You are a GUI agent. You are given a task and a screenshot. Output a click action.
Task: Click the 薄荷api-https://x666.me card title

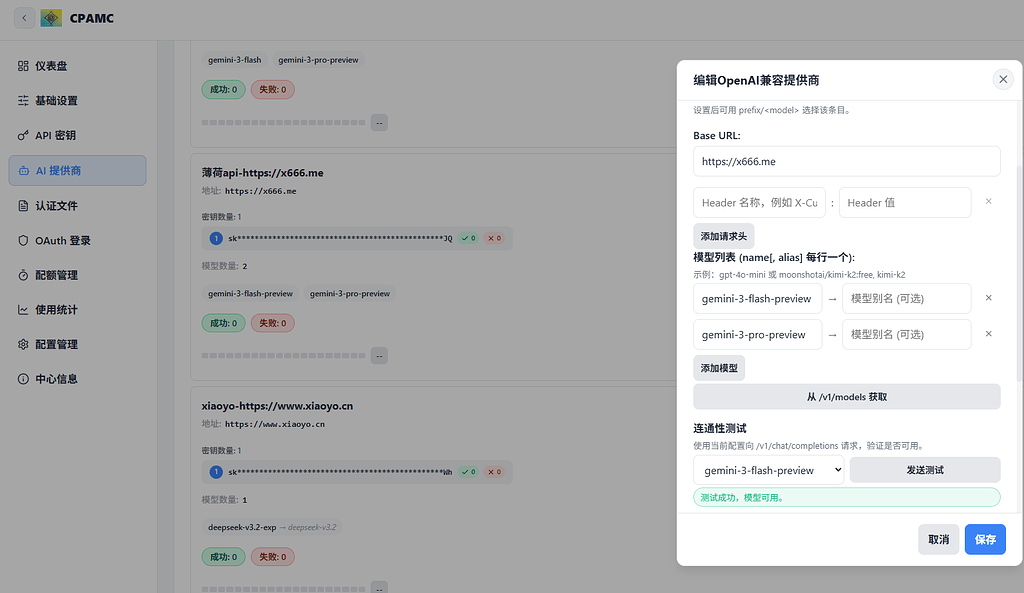pyautogui.click(x=263, y=172)
